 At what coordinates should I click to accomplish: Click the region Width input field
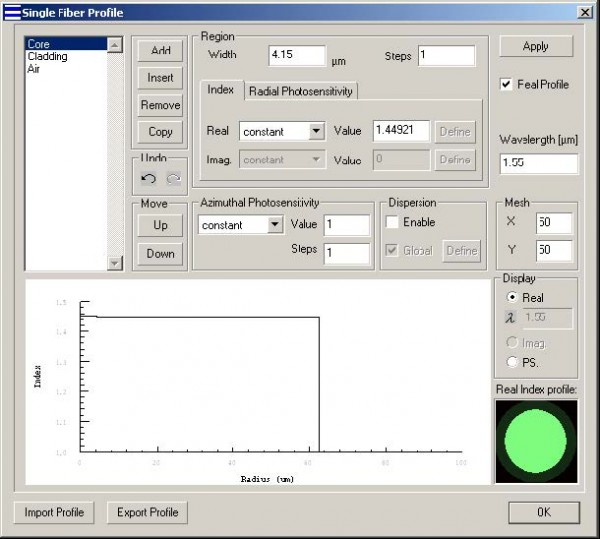coord(297,55)
